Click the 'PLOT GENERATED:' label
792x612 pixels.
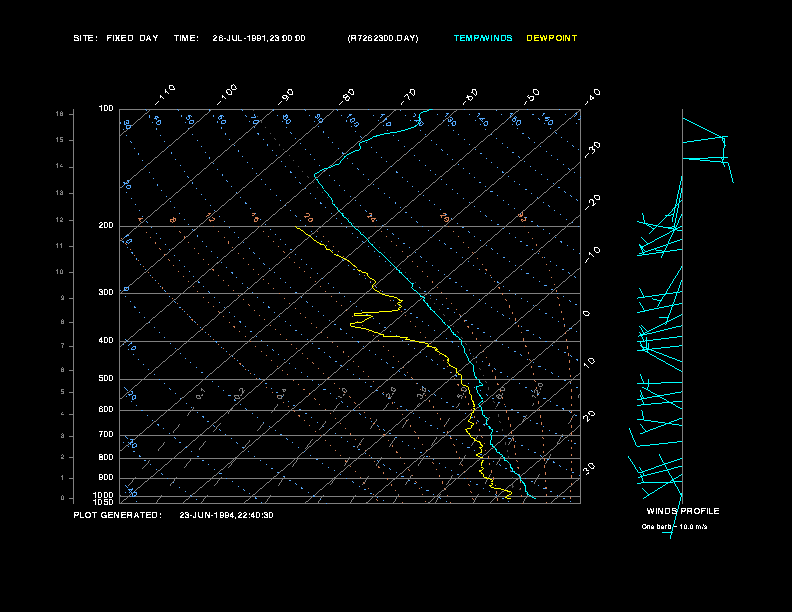(118, 515)
